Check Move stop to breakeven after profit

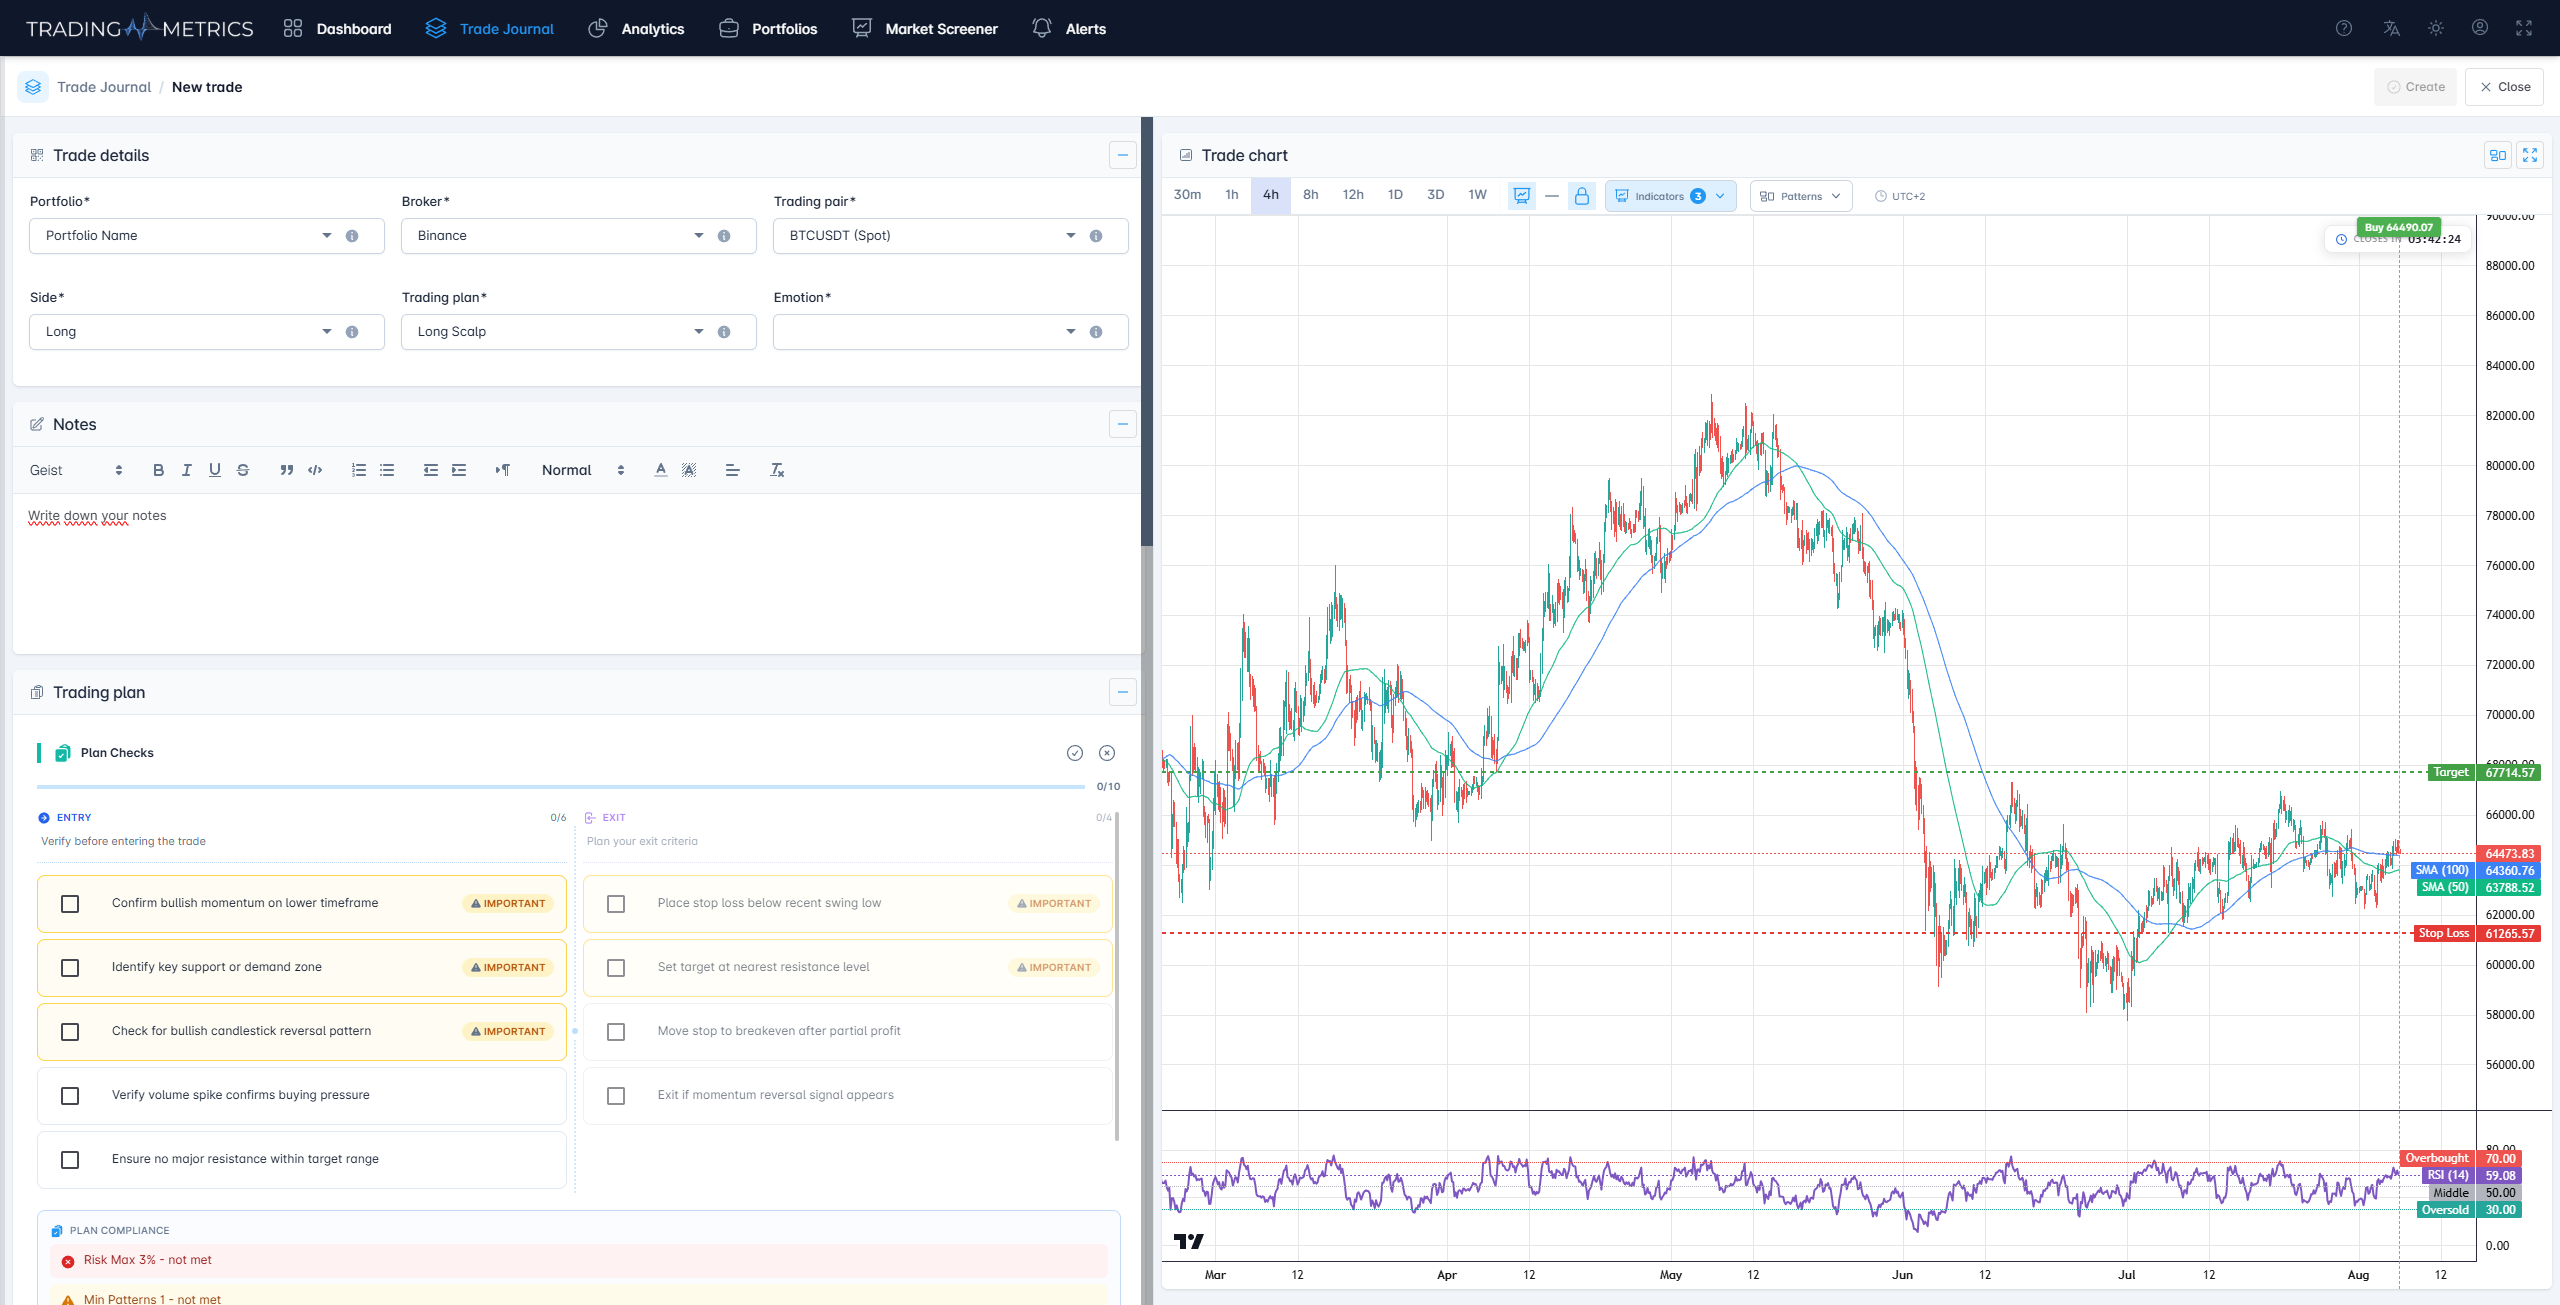(616, 1032)
